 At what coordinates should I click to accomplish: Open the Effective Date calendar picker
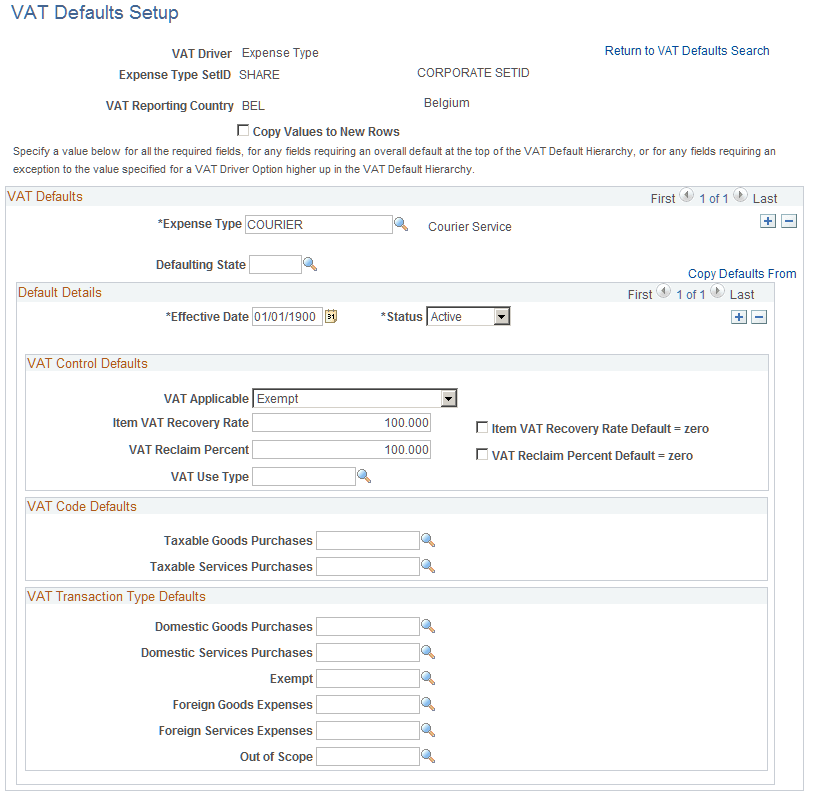pos(331,315)
